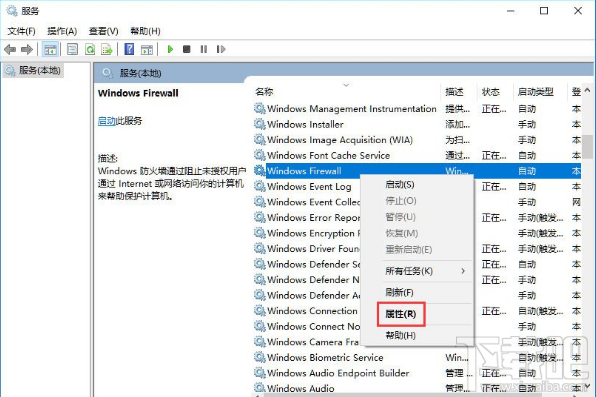Click the services list scrollbar thumb

[588, 147]
